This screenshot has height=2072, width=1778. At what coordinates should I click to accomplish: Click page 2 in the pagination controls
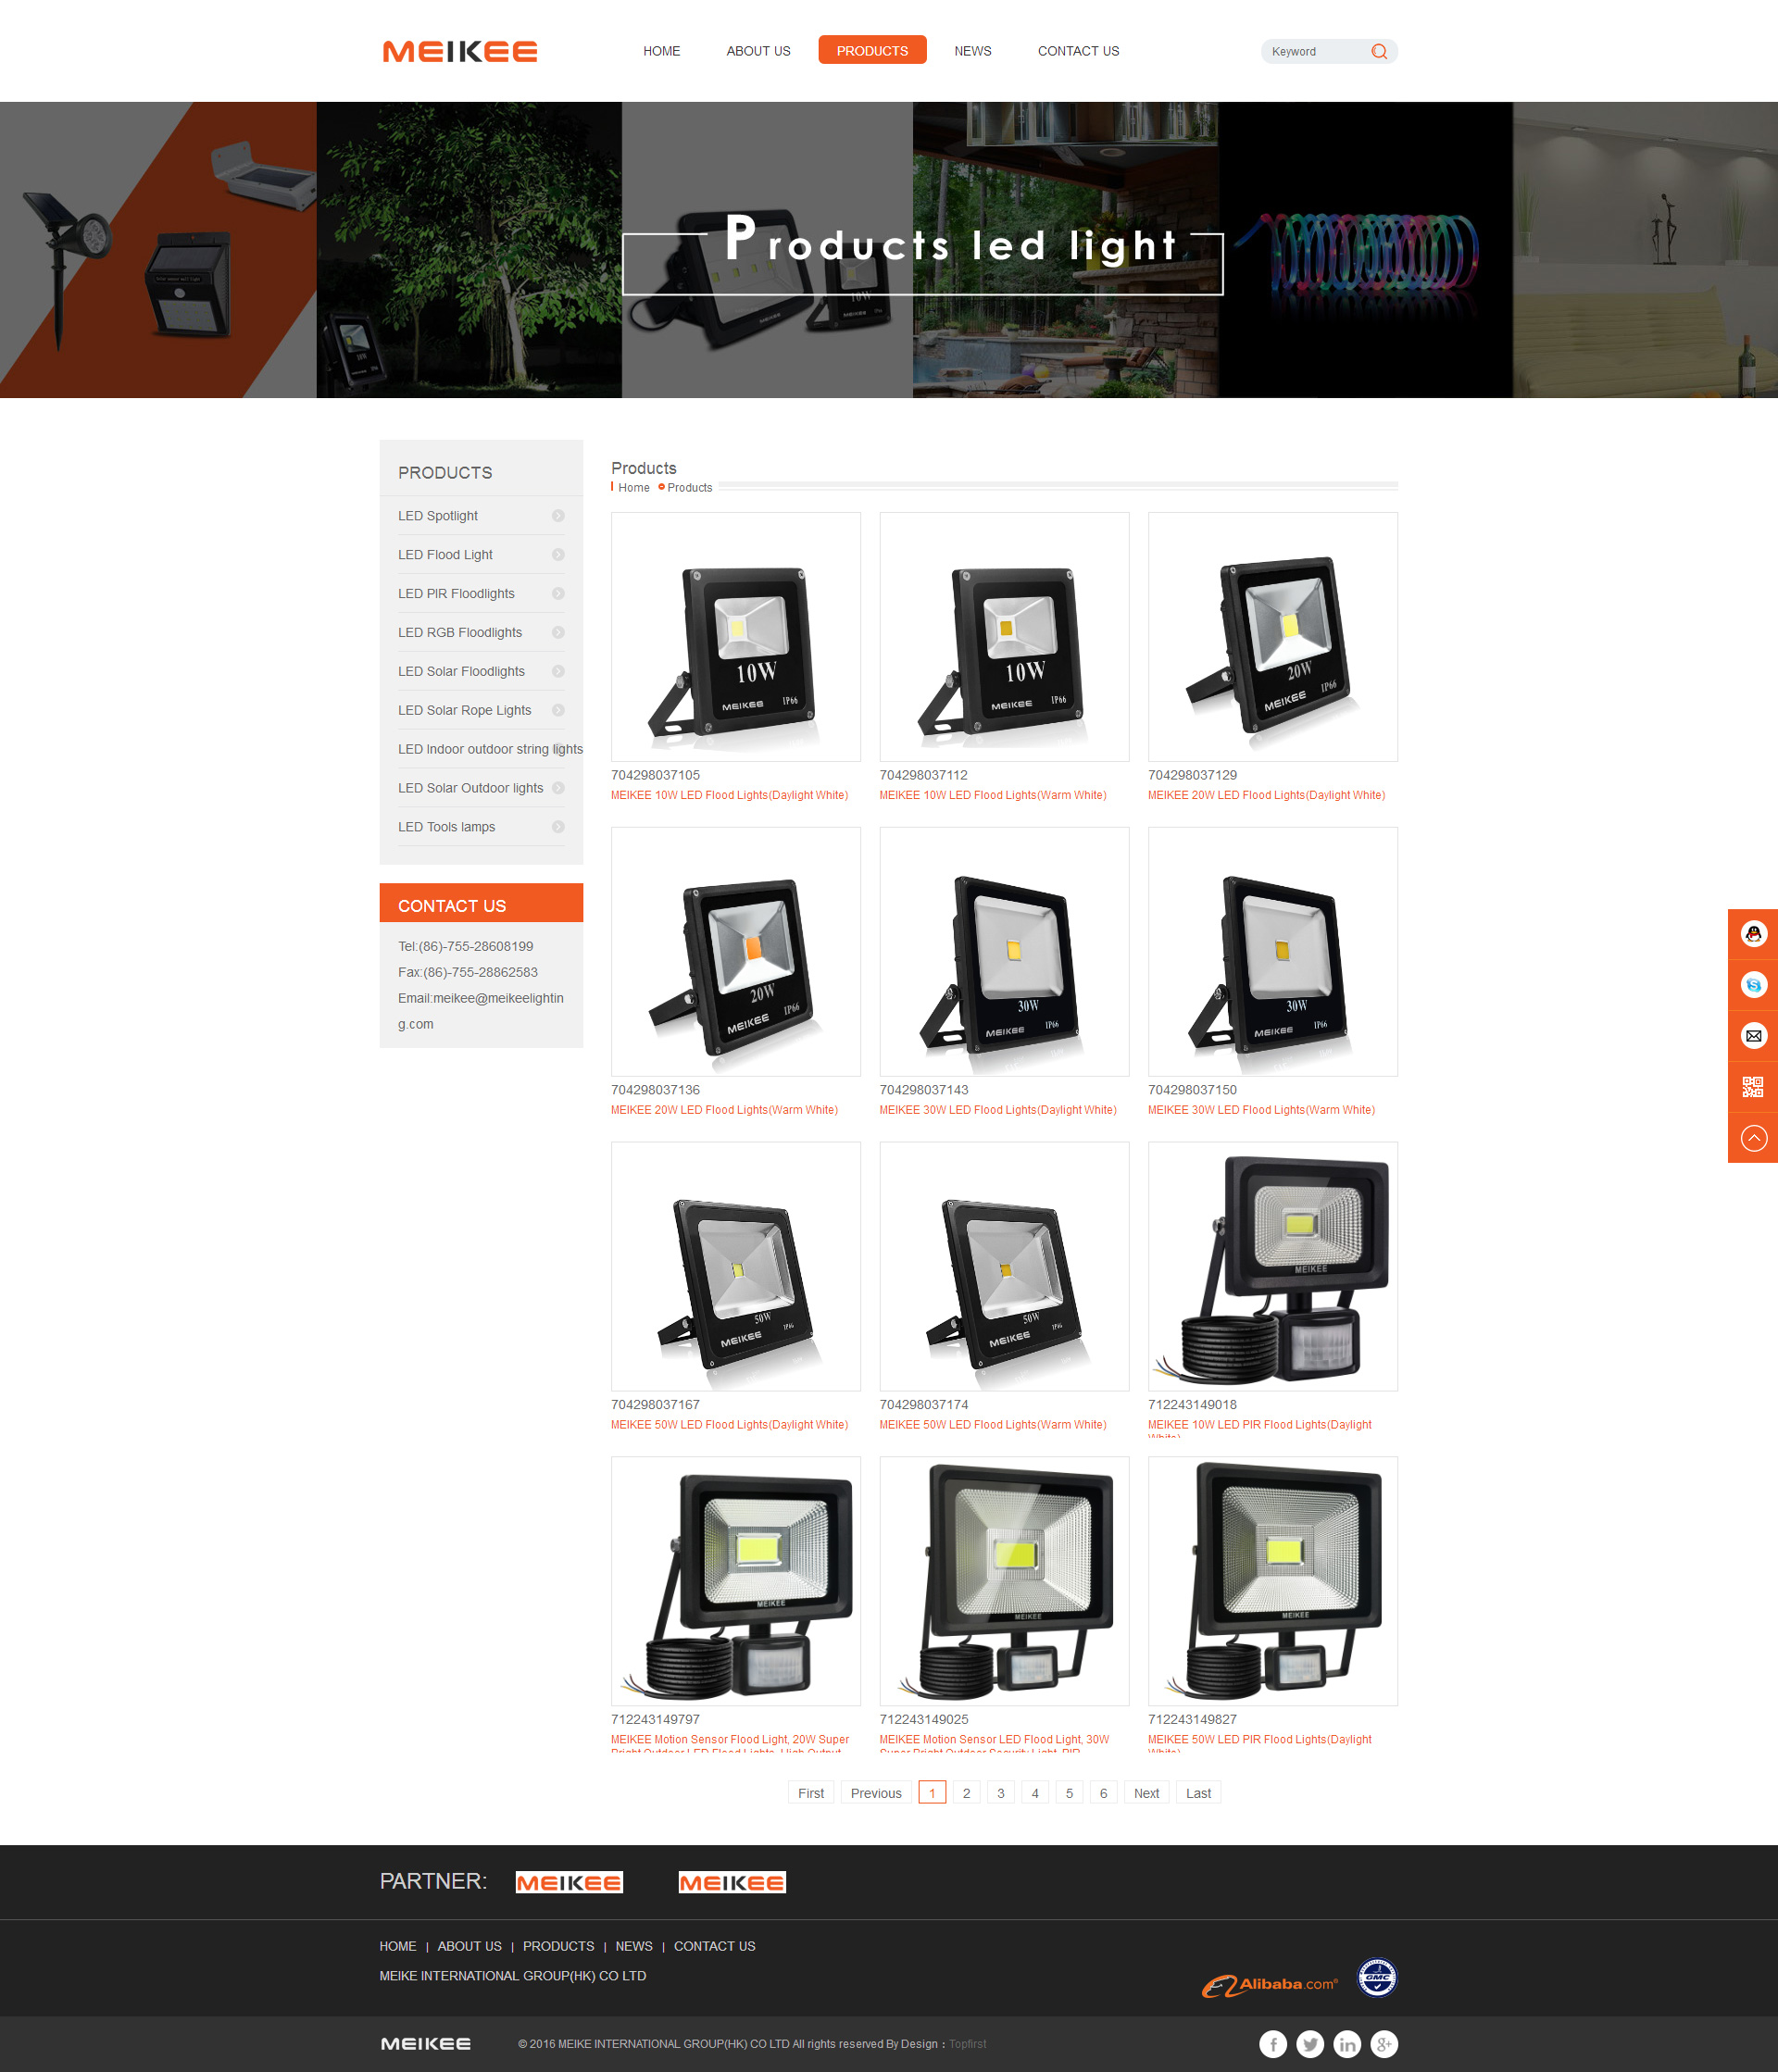(966, 1793)
